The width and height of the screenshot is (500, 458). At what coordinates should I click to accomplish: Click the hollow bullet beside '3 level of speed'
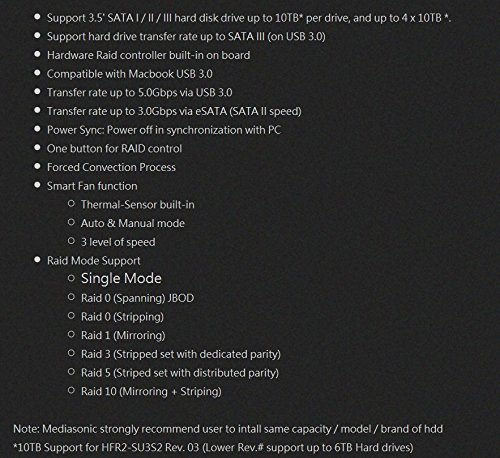71,241
